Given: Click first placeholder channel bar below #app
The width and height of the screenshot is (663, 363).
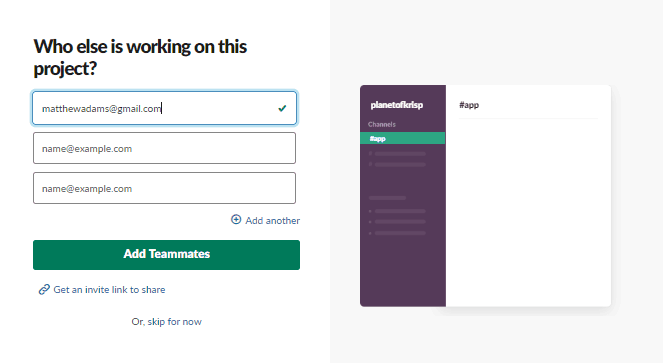Looking at the screenshot, I should pyautogui.click(x=400, y=154).
